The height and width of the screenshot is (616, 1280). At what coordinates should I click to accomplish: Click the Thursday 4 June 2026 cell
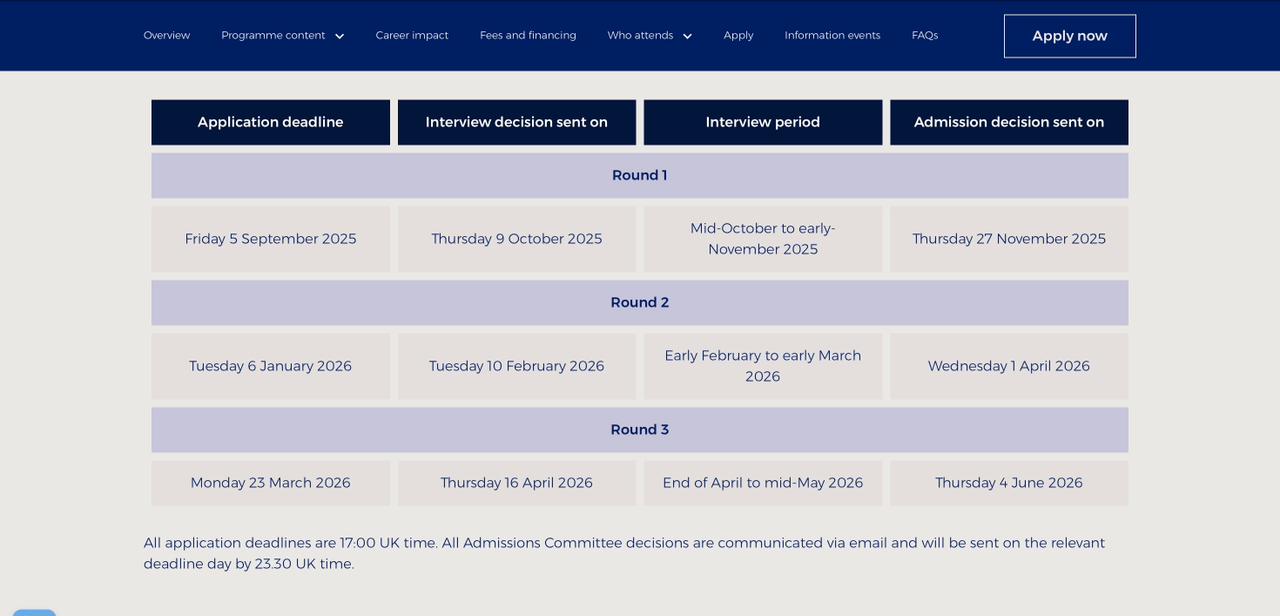(x=1008, y=482)
